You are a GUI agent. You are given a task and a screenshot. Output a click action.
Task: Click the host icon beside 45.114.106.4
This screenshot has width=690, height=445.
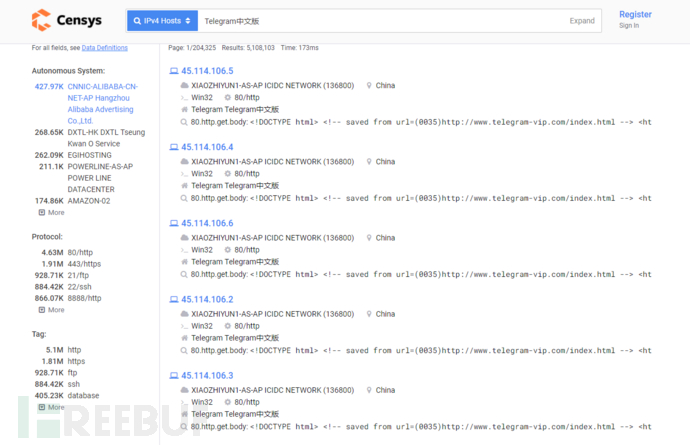click(174, 147)
